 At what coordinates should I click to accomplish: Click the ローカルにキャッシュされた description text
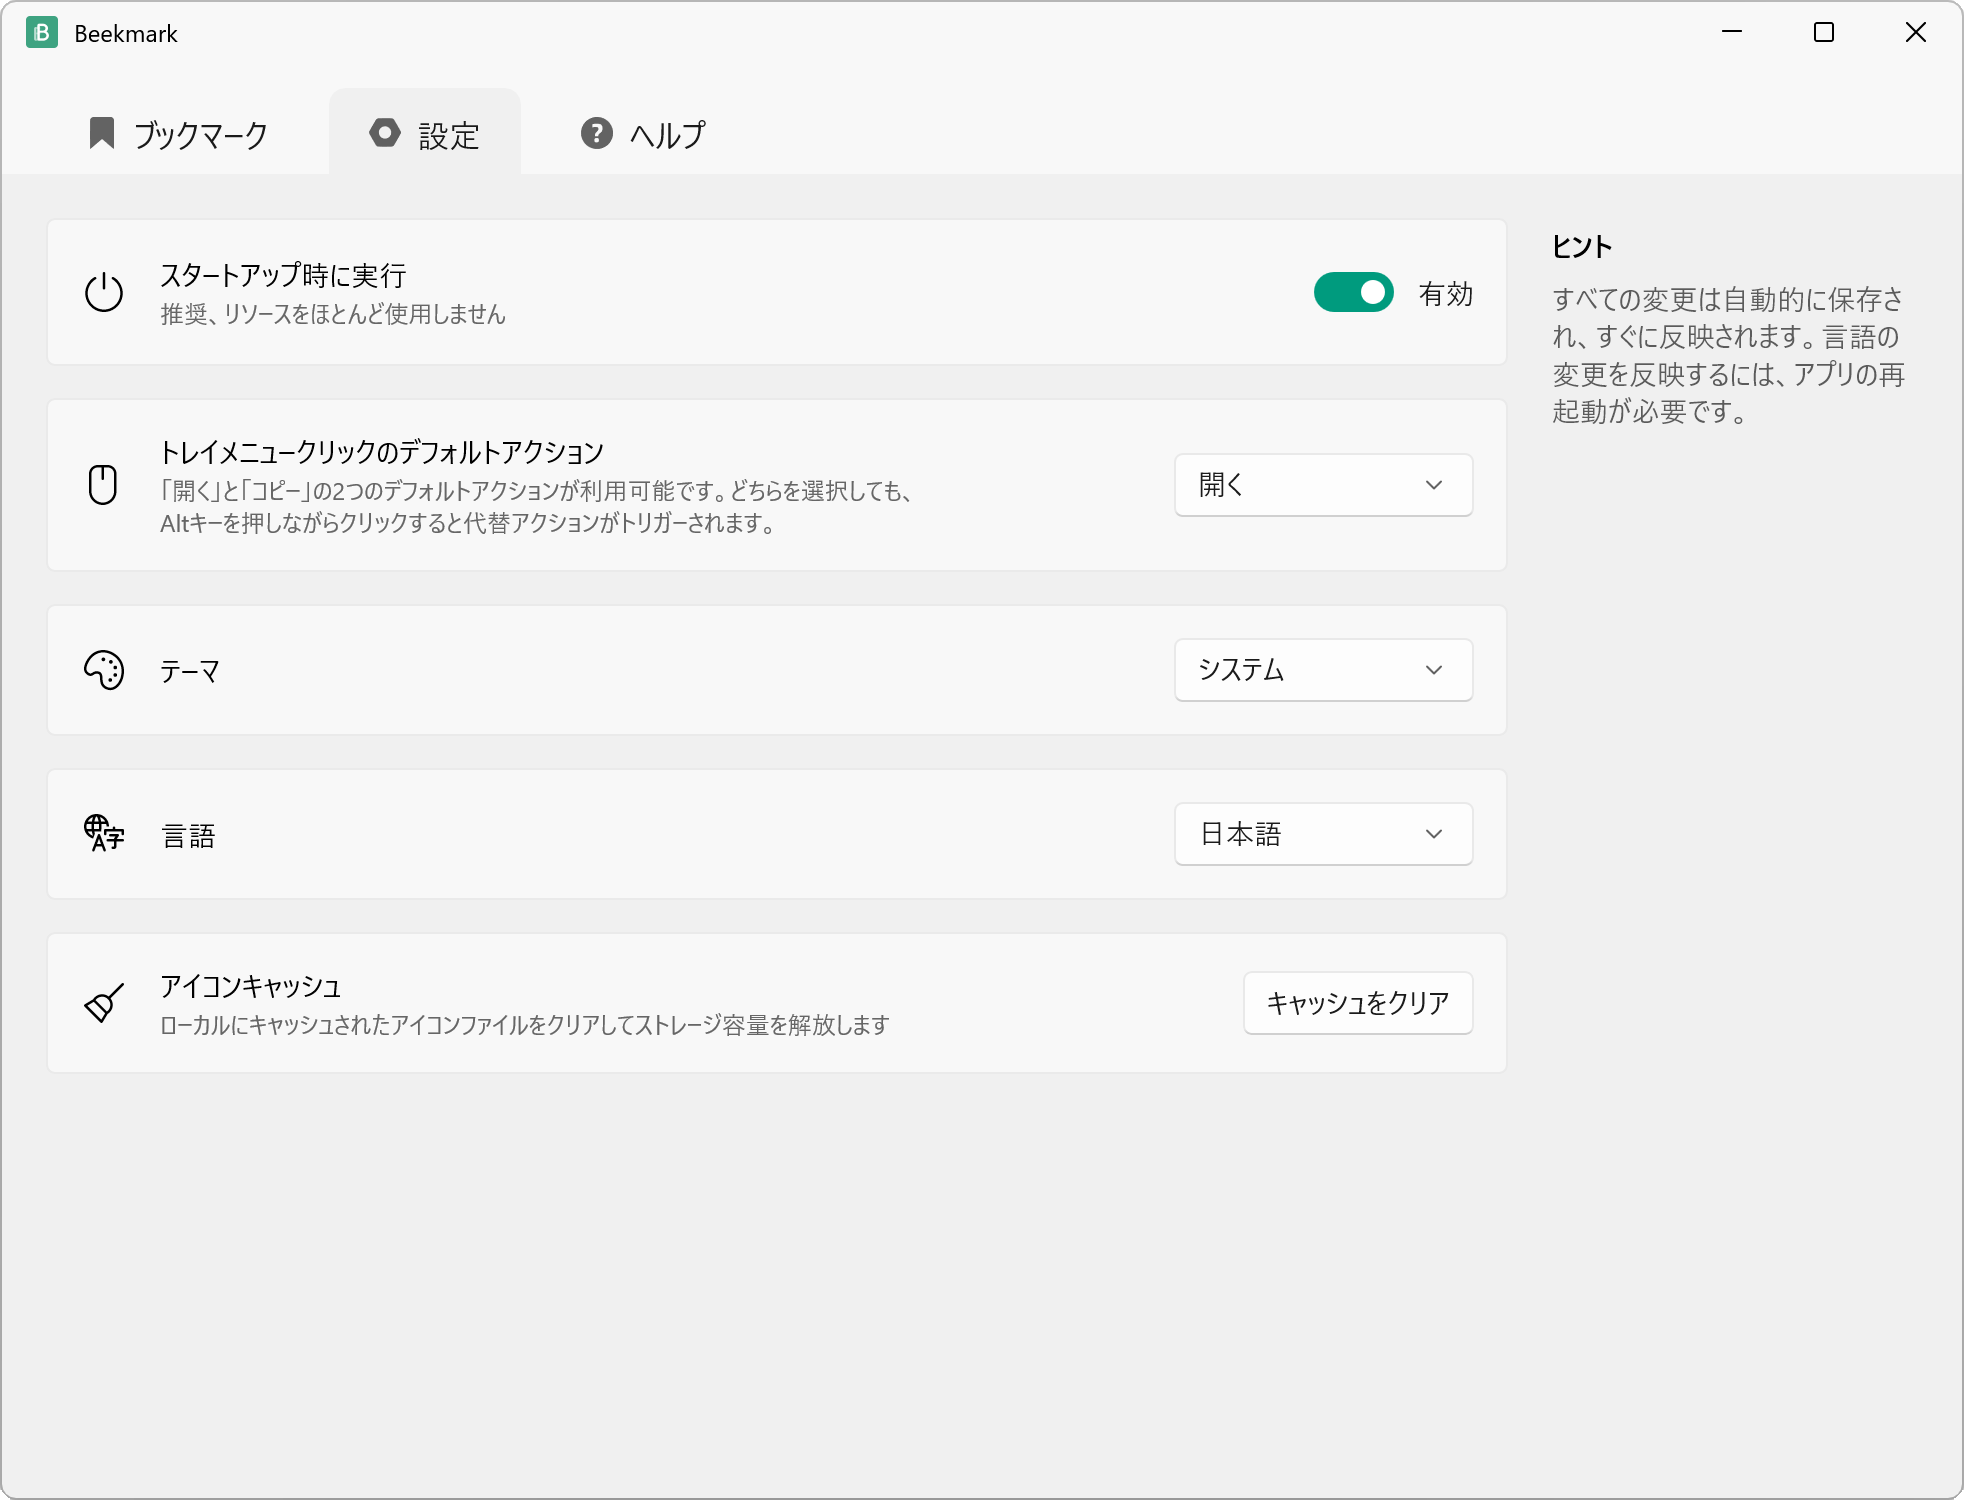click(x=525, y=1025)
